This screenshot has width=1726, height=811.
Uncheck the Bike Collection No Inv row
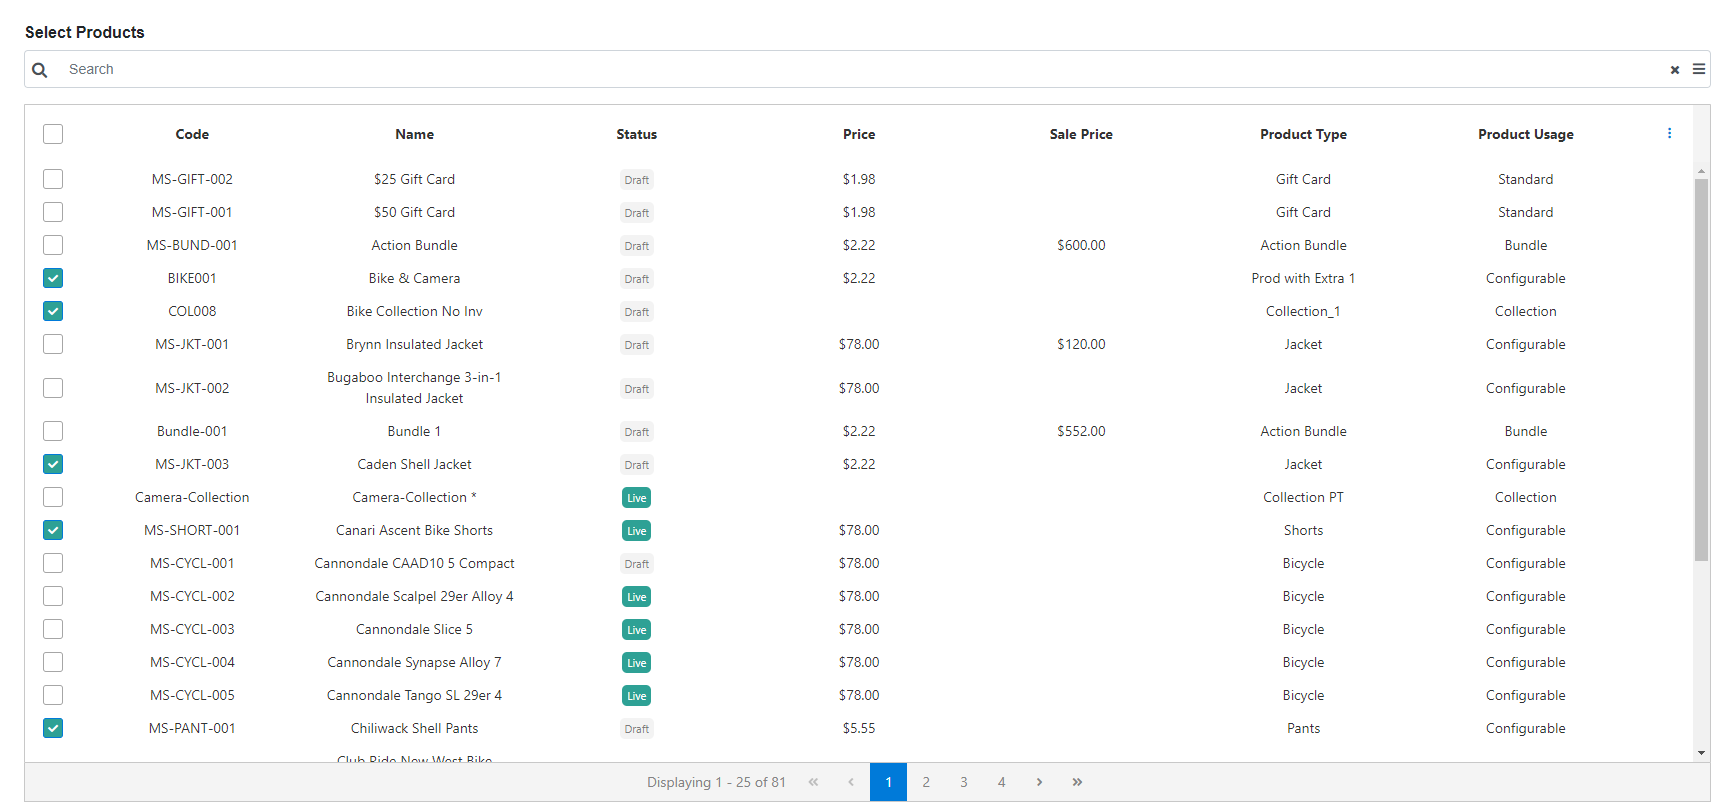coord(53,311)
